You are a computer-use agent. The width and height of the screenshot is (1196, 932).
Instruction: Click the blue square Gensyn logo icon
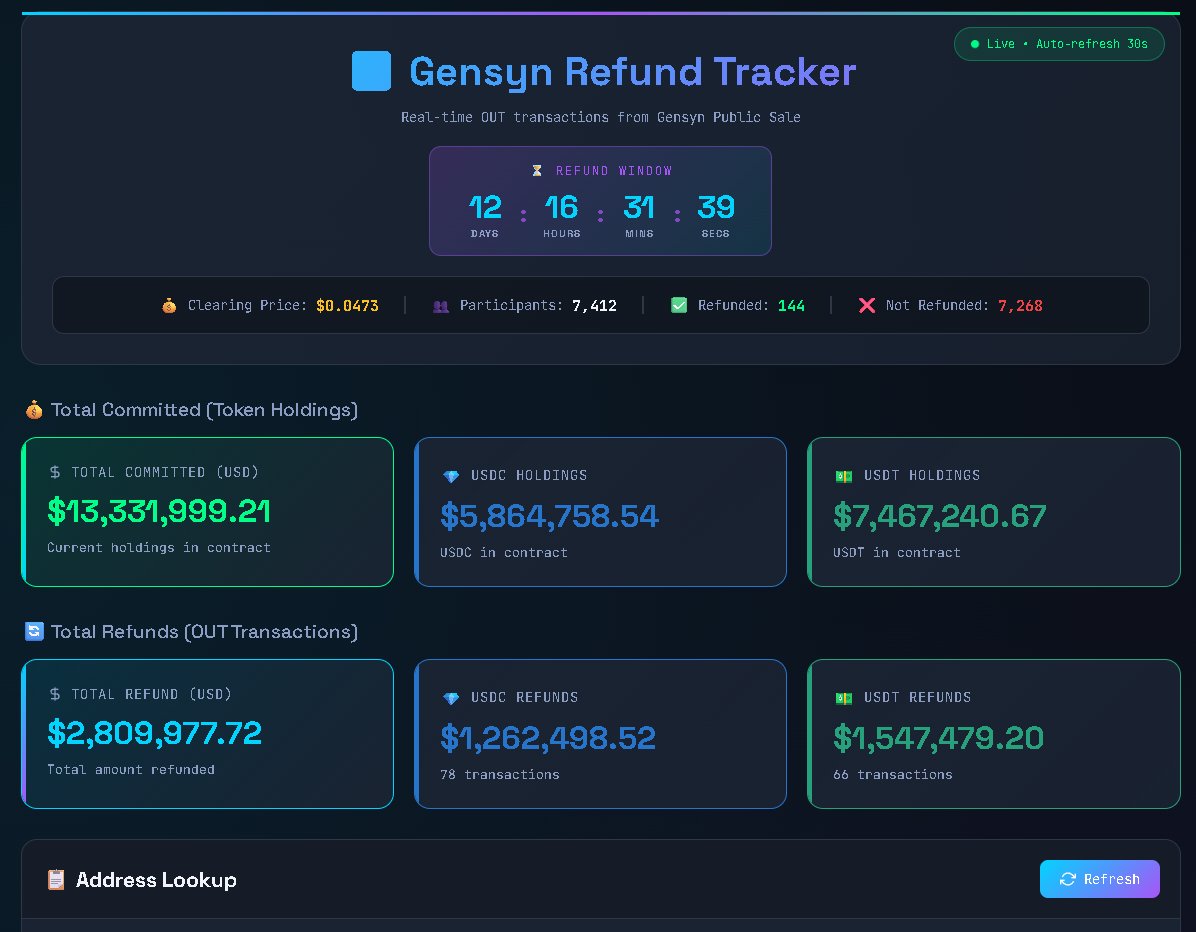[371, 71]
